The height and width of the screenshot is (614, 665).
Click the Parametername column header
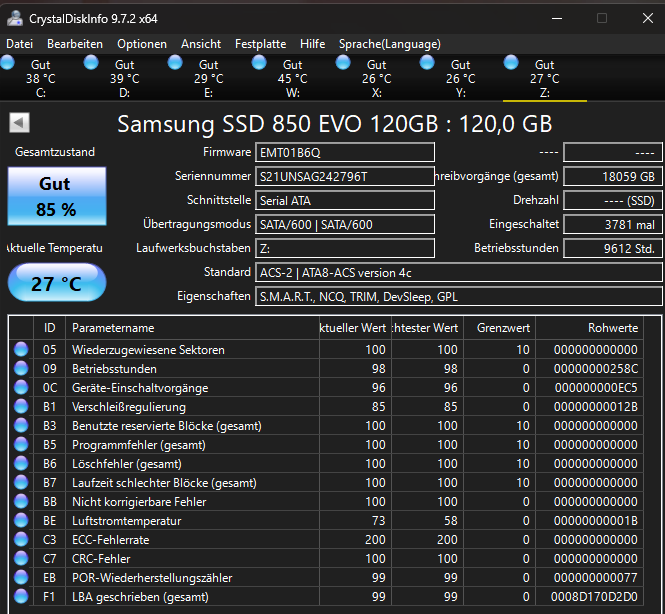(193, 328)
